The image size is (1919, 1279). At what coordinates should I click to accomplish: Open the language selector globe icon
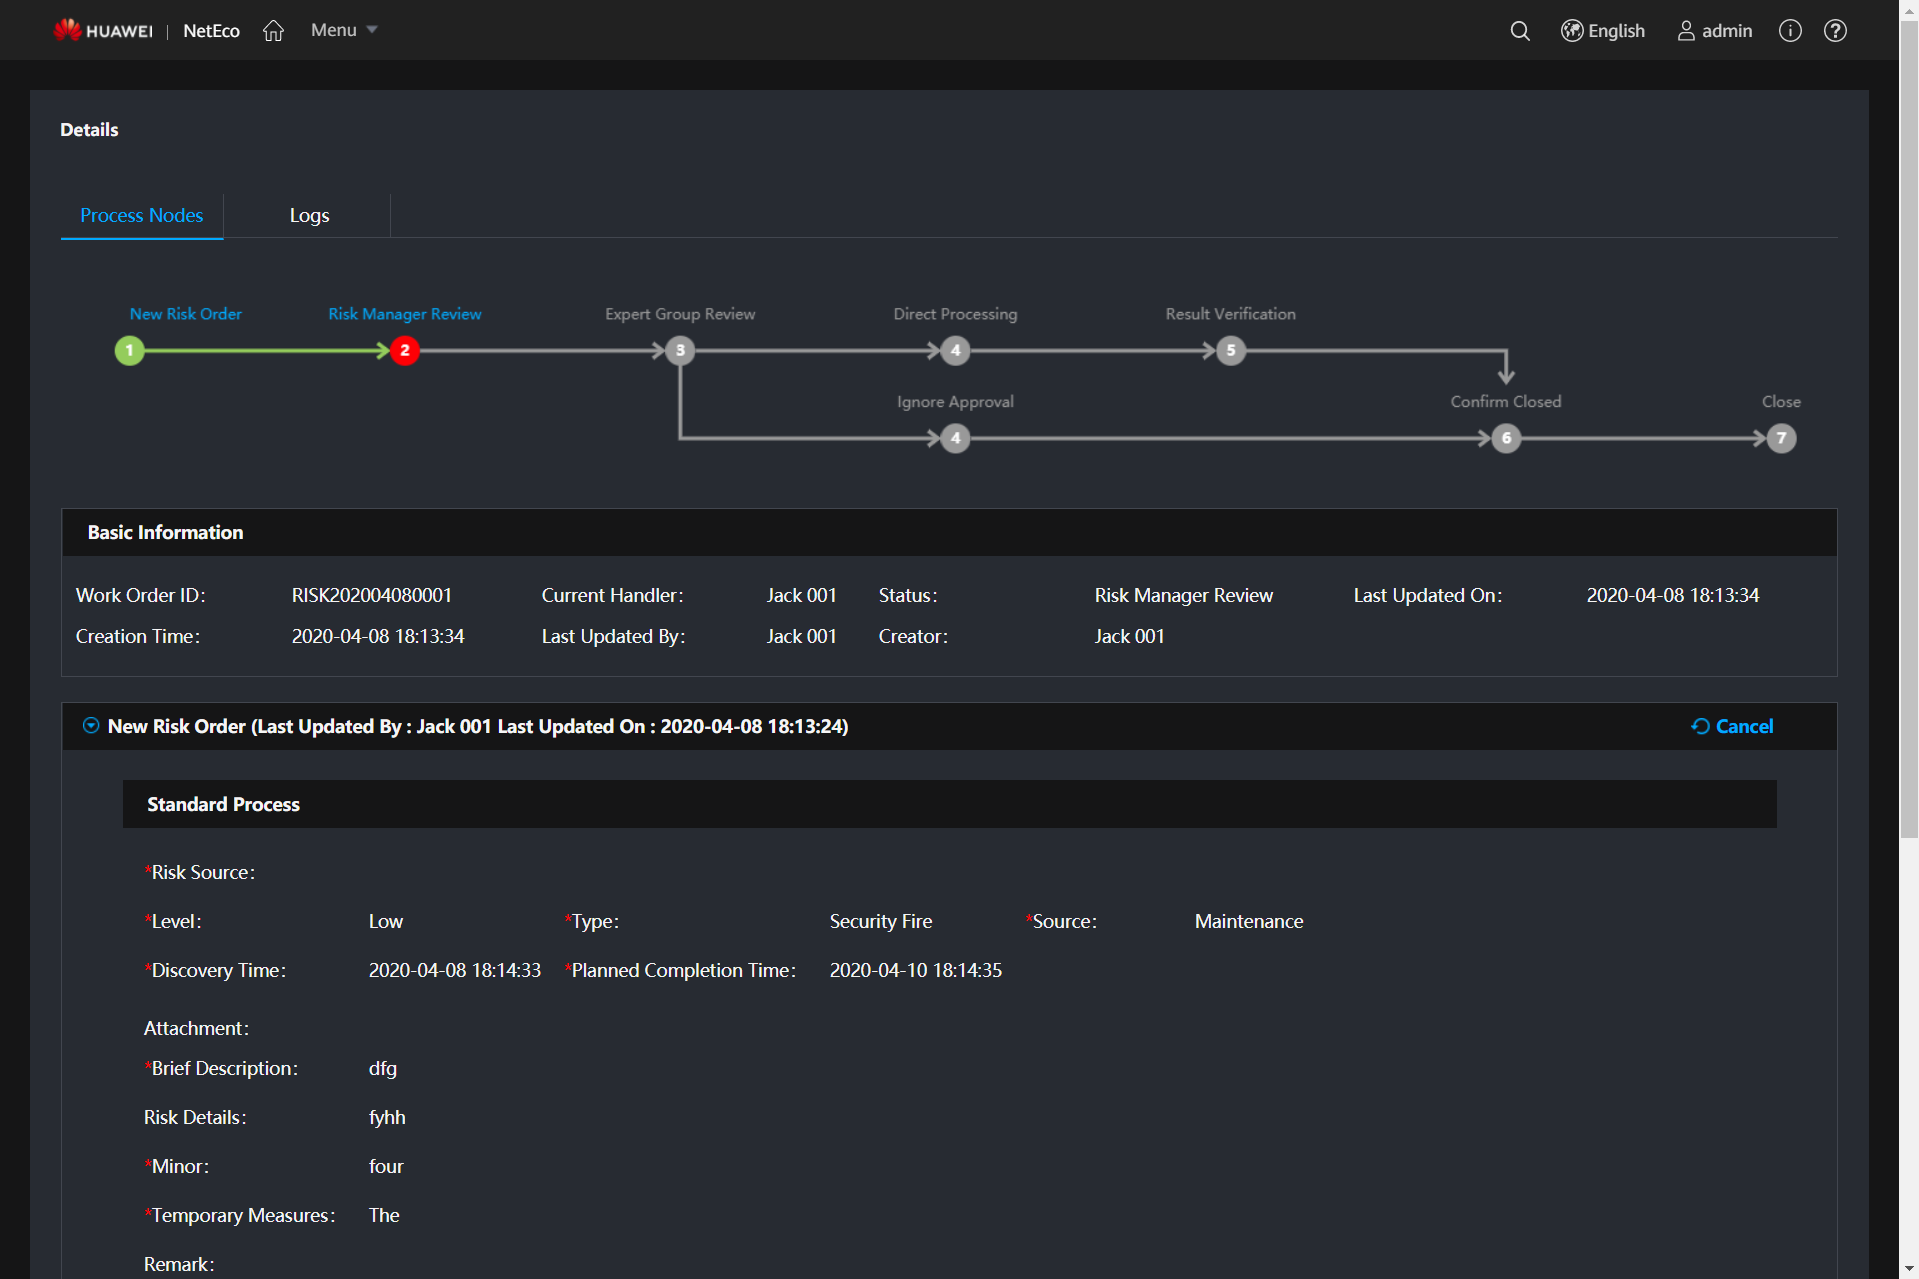pos(1571,31)
